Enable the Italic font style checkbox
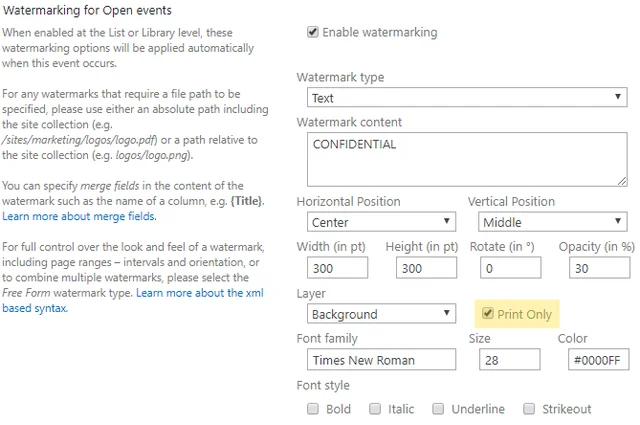 (x=375, y=409)
